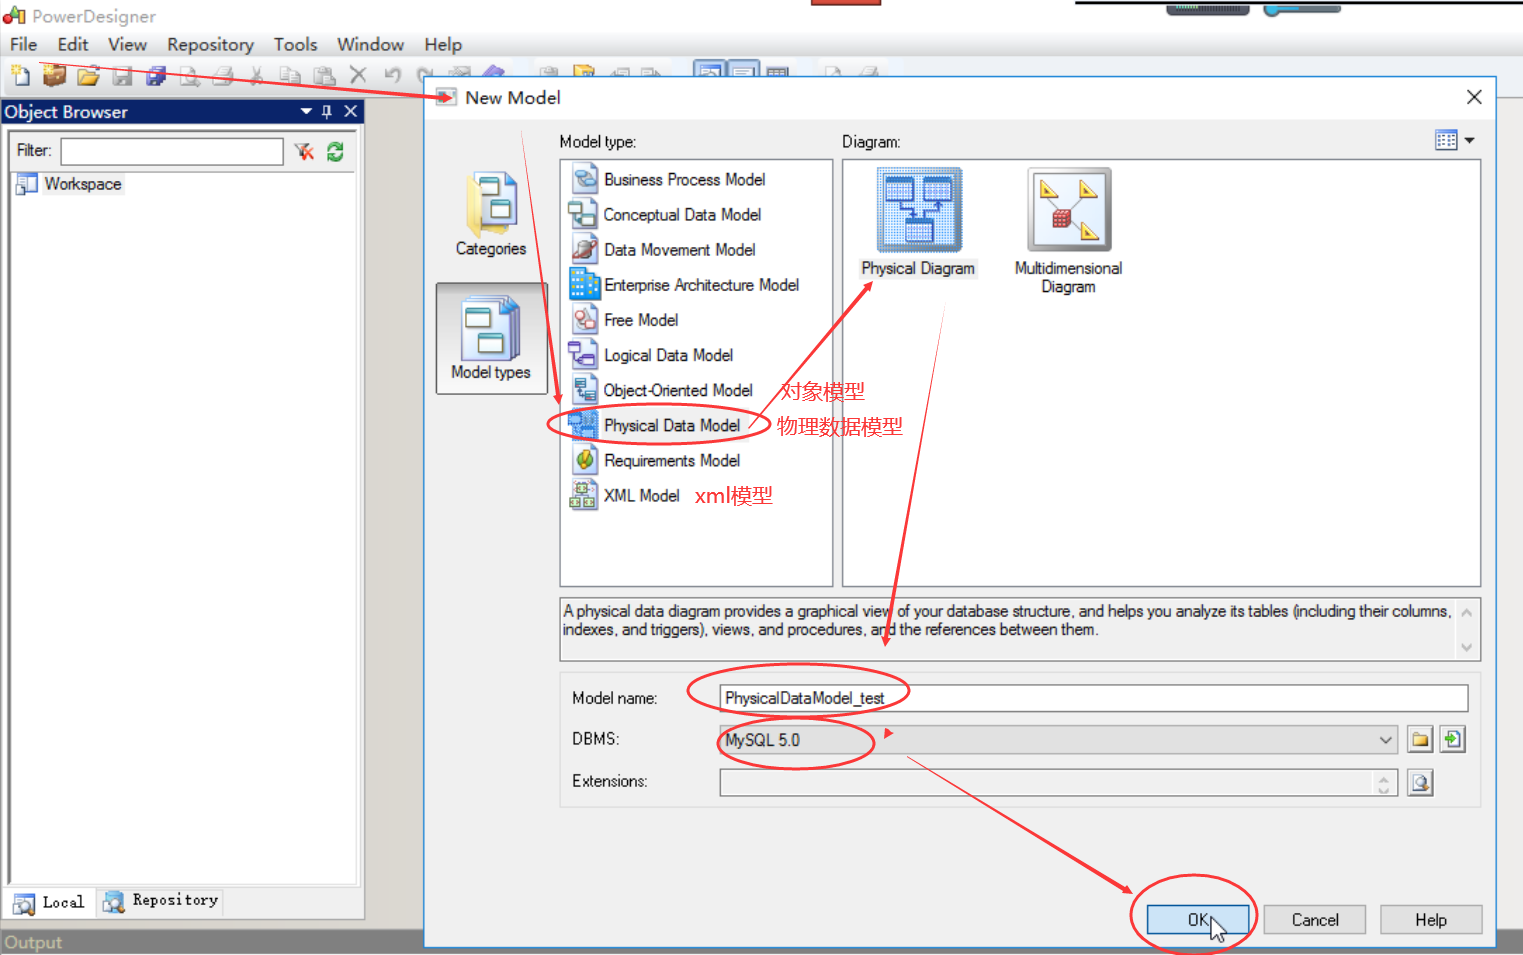Click the Help button in dialog
Image resolution: width=1523 pixels, height=955 pixels.
coord(1431,920)
